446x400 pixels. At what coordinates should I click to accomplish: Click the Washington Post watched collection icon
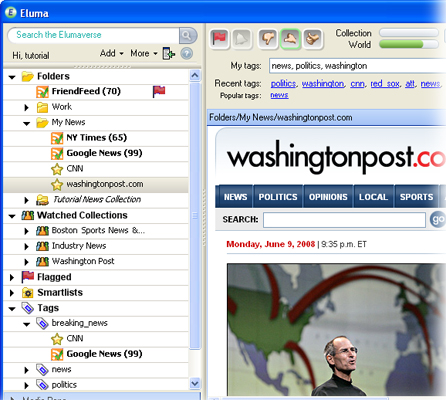[x=42, y=261]
